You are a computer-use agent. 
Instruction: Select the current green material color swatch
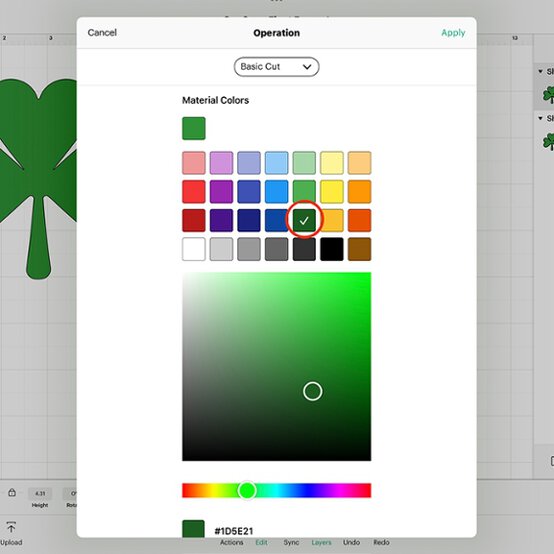[x=194, y=128]
